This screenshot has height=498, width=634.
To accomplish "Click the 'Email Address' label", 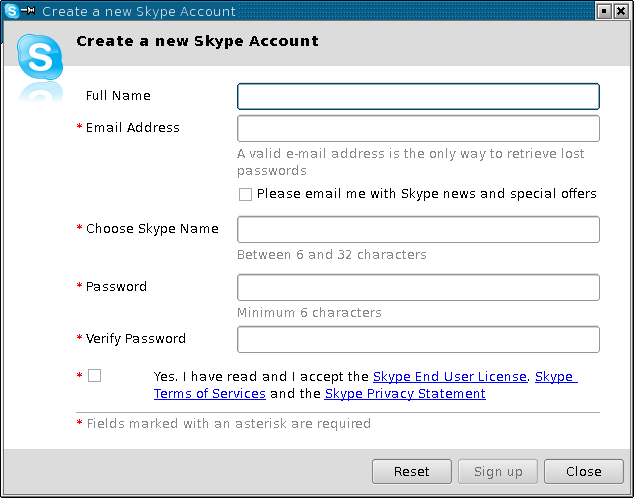I will pos(133,128).
